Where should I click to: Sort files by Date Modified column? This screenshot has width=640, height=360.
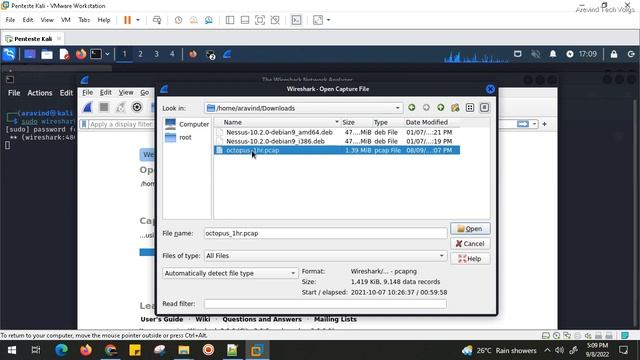click(432, 122)
